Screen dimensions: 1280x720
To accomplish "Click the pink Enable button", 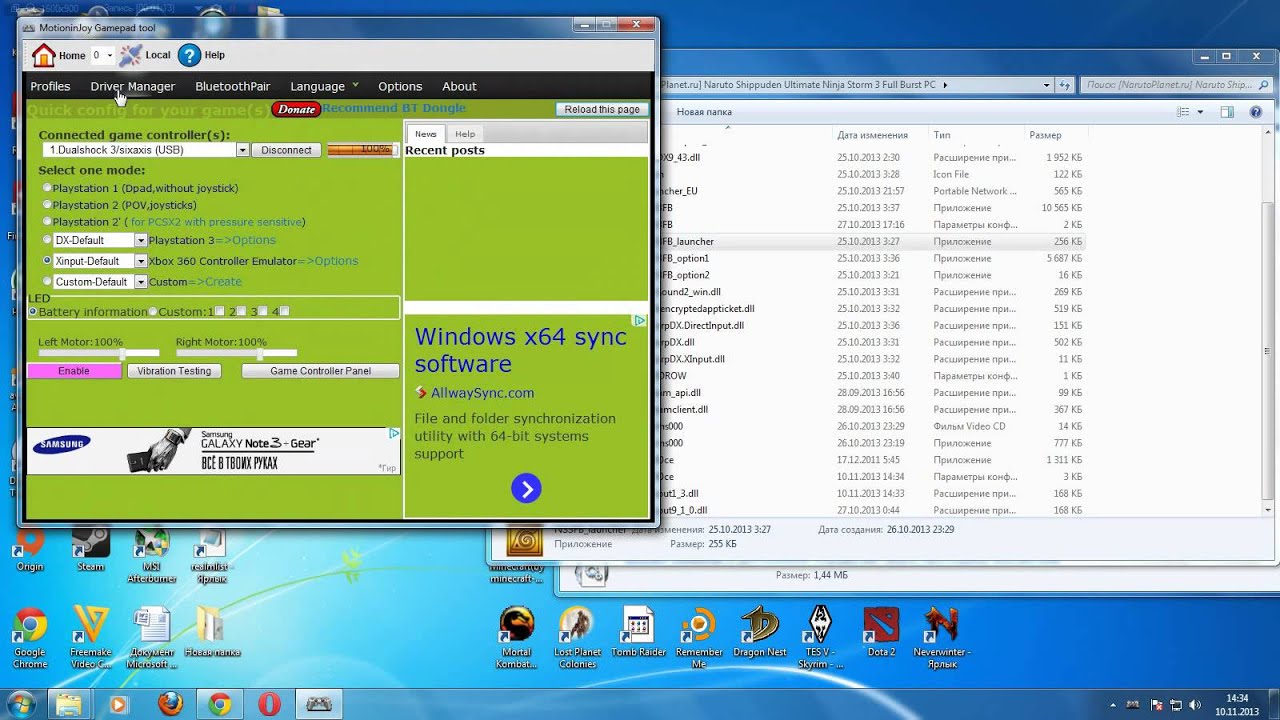I will pyautogui.click(x=74, y=371).
